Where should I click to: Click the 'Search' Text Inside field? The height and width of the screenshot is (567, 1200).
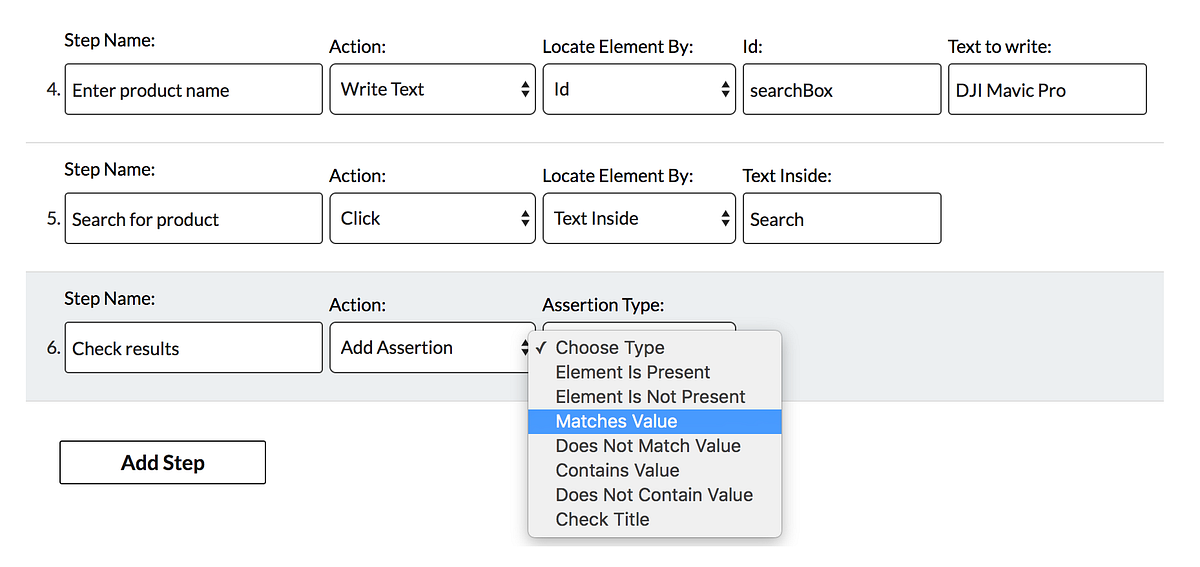(841, 219)
